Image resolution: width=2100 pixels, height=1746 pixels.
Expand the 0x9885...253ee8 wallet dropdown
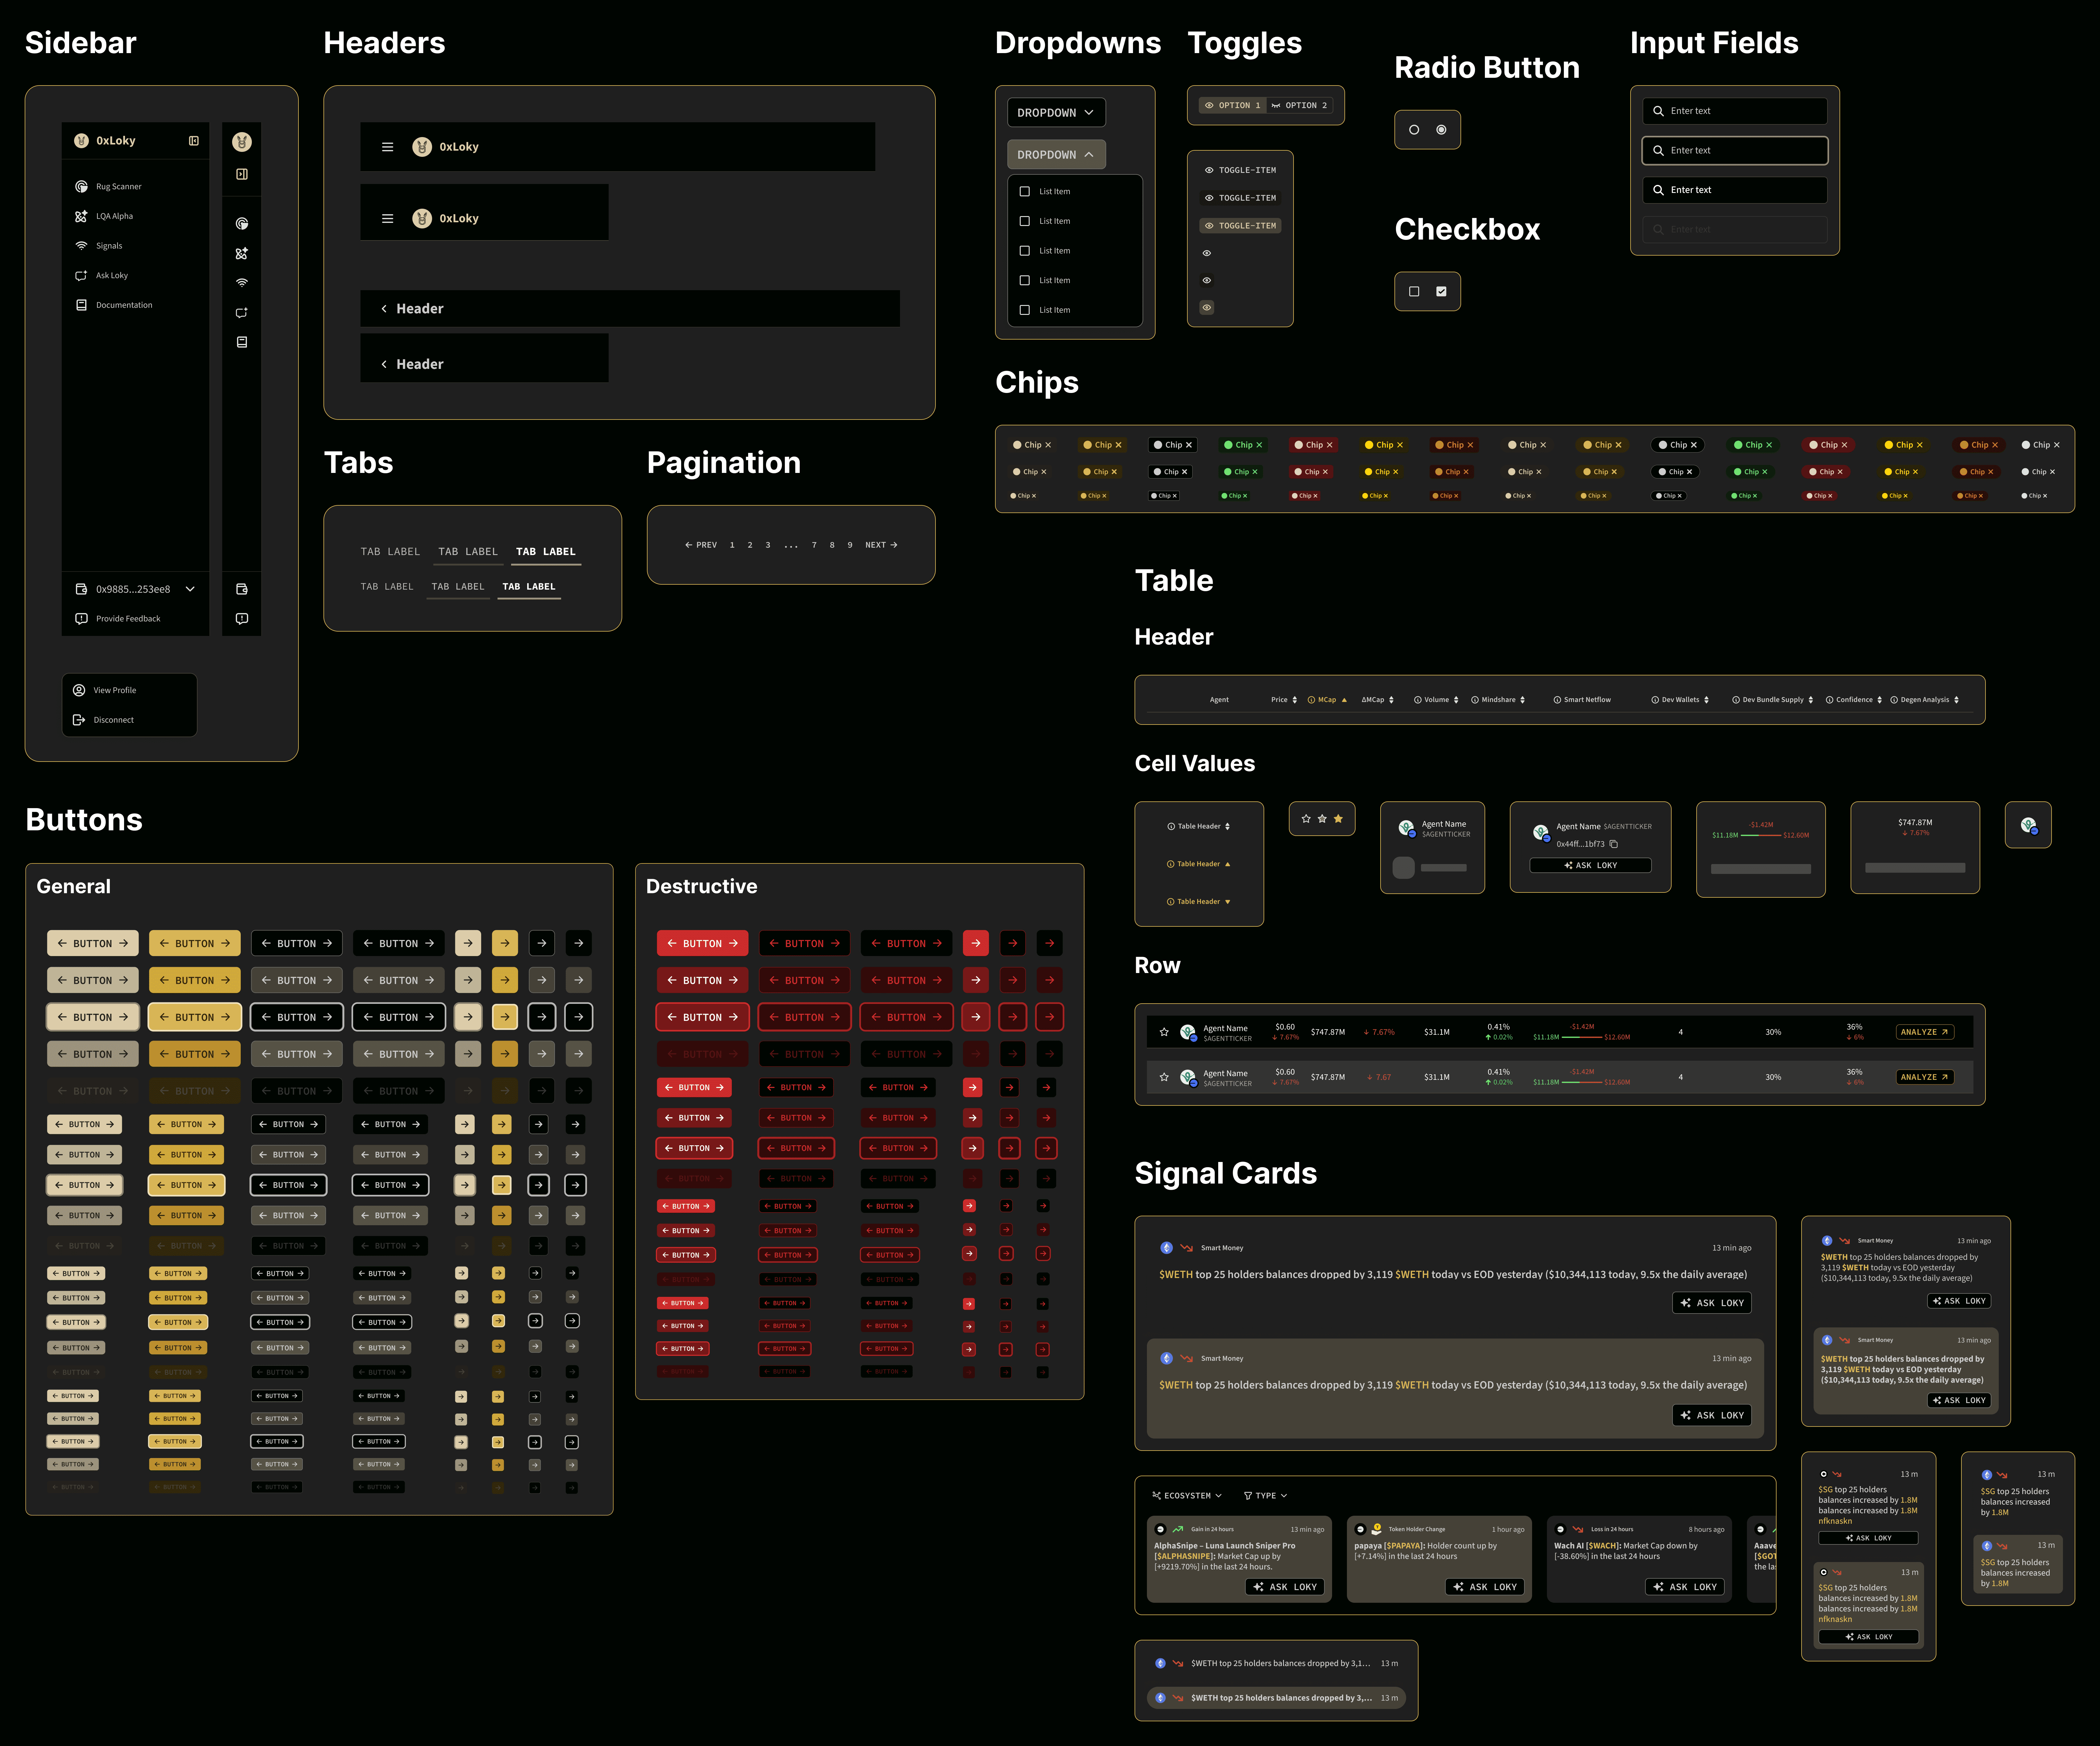click(x=190, y=589)
